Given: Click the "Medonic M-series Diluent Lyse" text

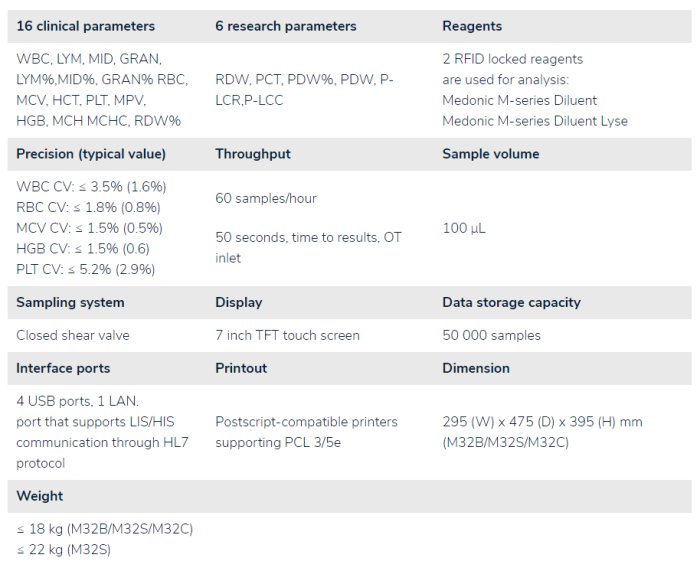Looking at the screenshot, I should (x=535, y=121).
